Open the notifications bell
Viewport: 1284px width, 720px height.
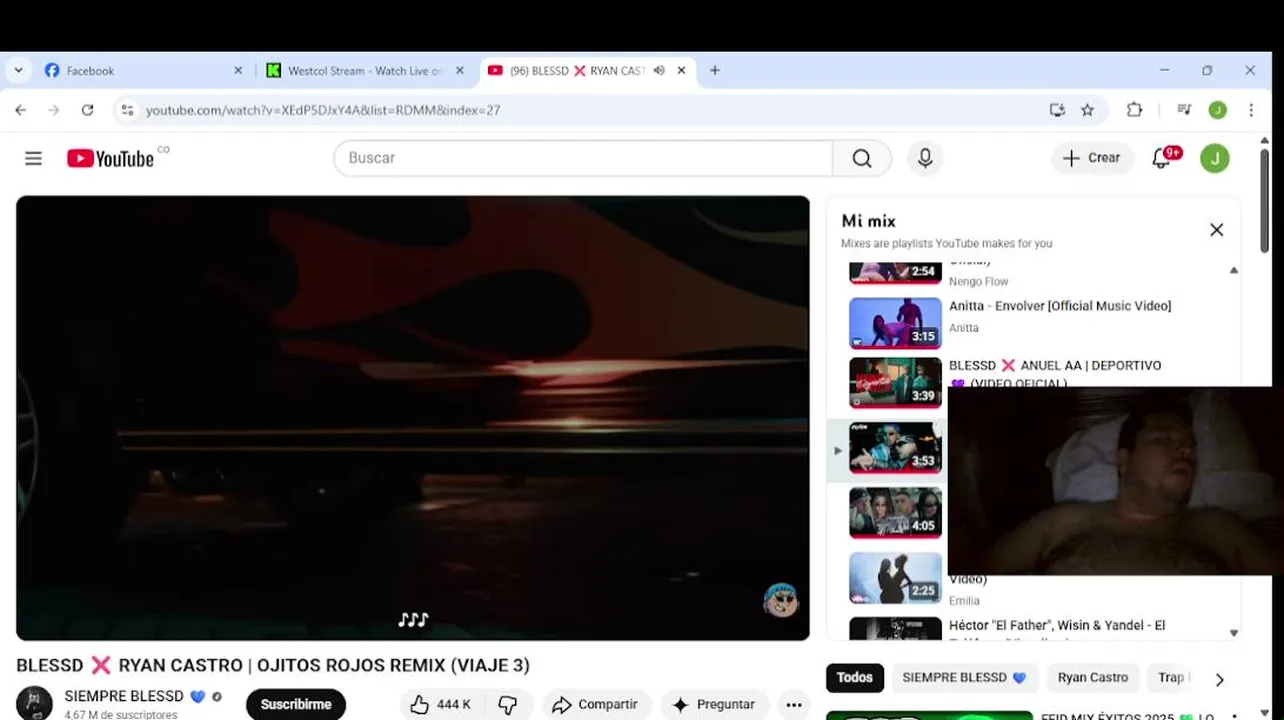1161,158
